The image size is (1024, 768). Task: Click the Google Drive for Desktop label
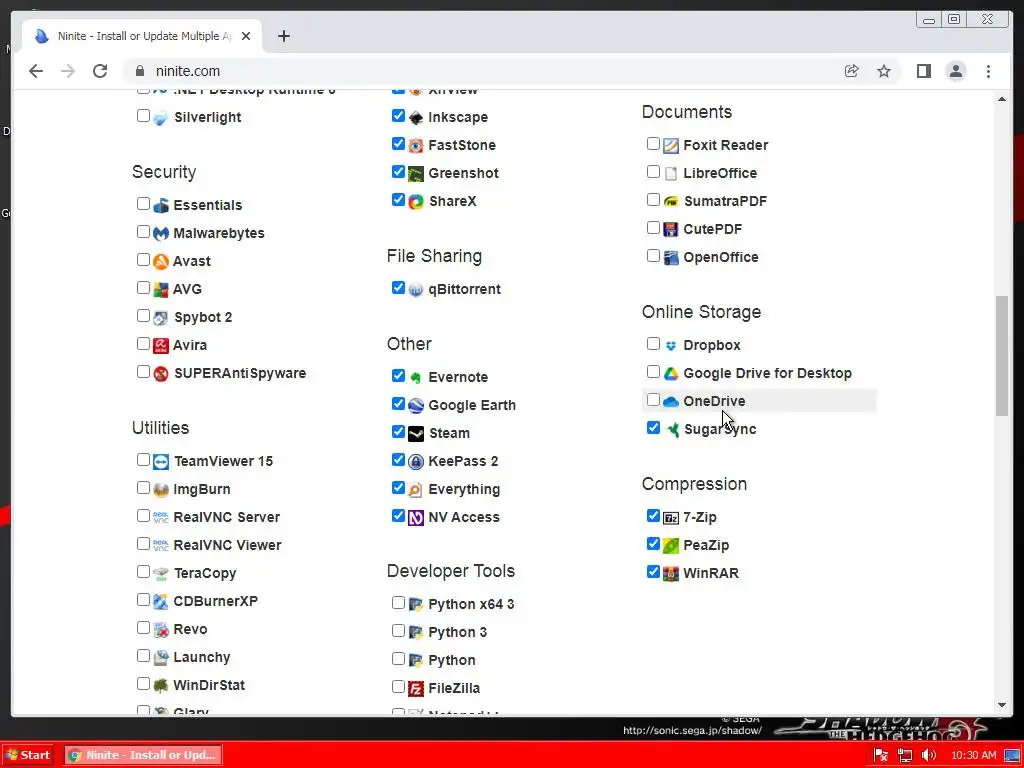767,374
